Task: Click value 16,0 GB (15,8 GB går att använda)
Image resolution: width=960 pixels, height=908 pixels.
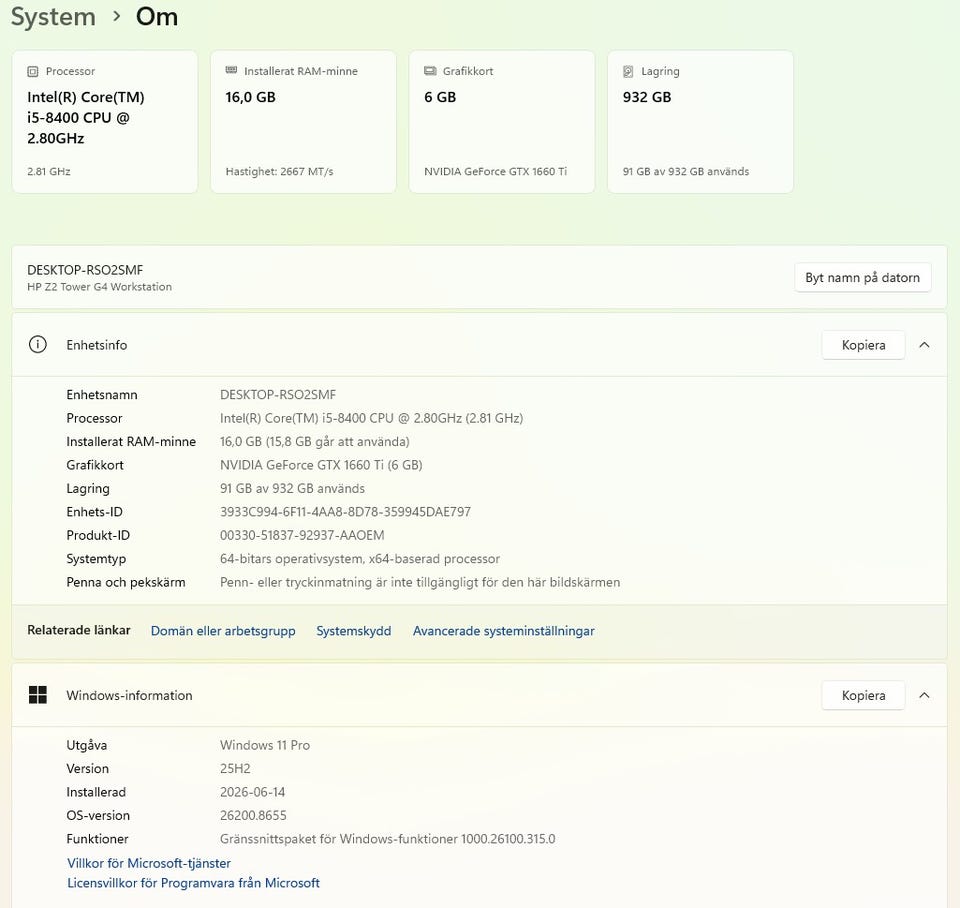Action: 315,441
